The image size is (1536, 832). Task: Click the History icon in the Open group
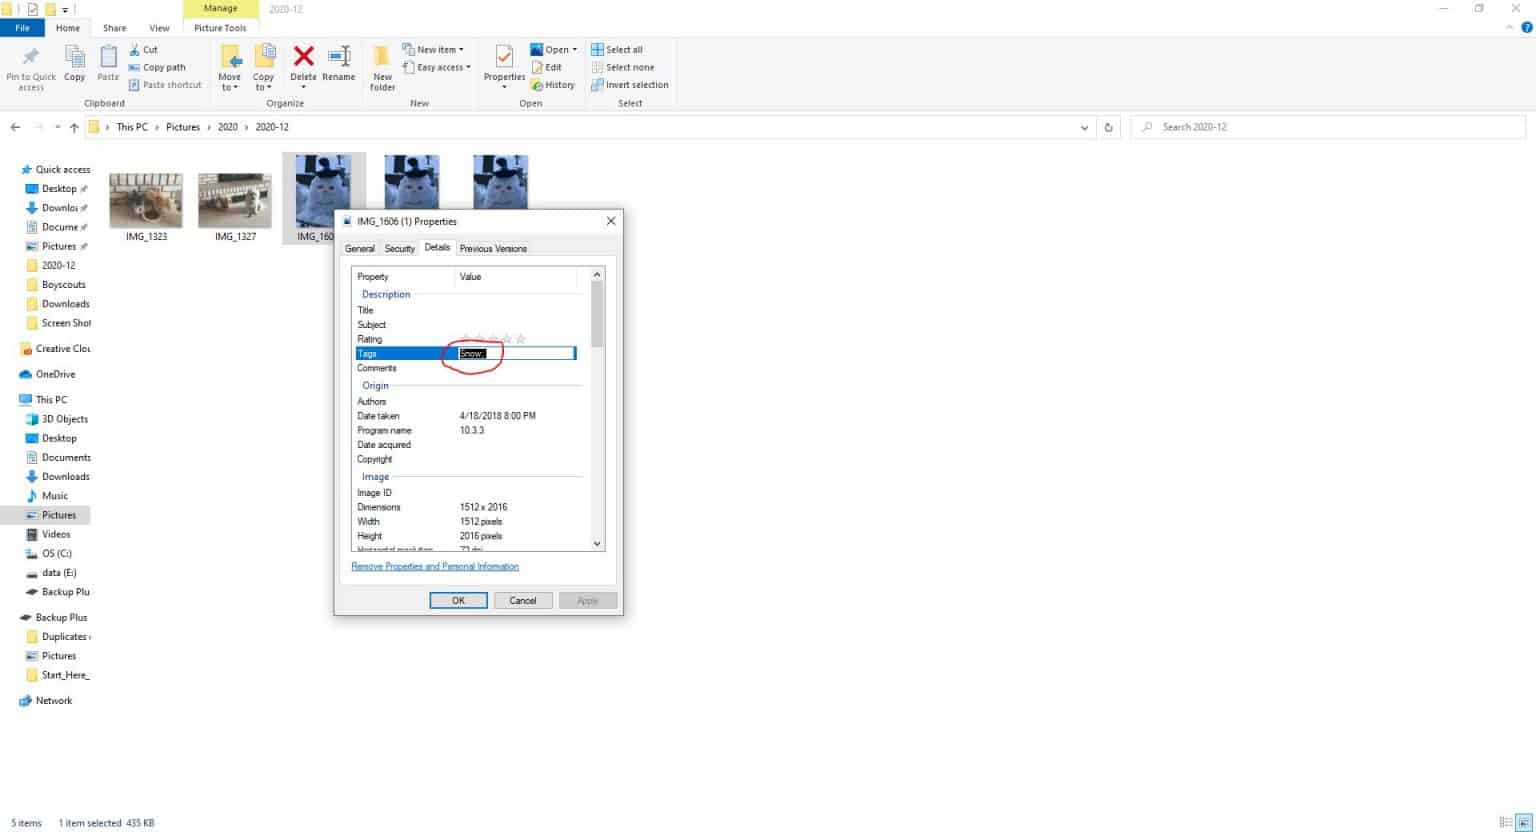tap(553, 85)
